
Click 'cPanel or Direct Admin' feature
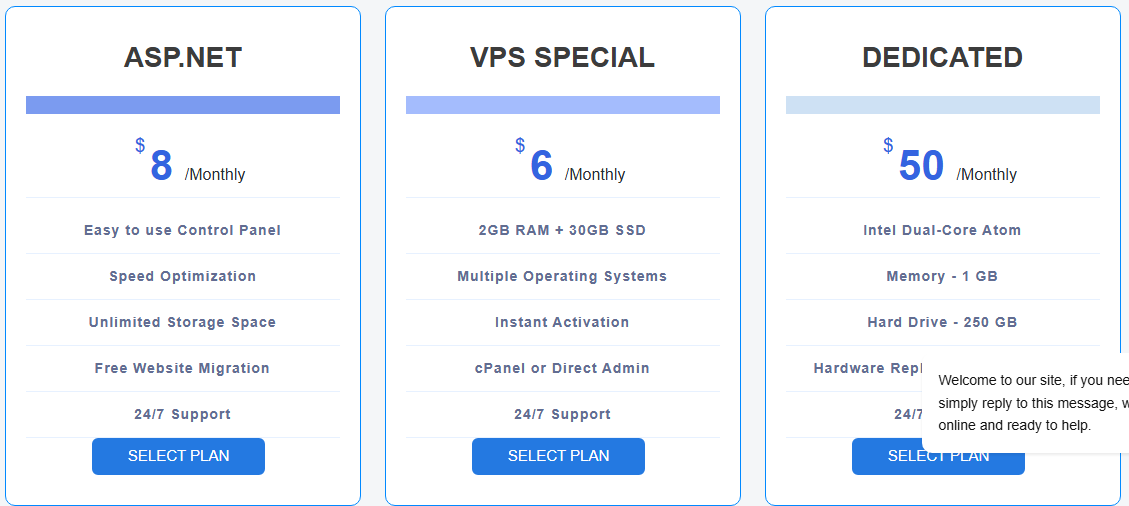tap(562, 368)
